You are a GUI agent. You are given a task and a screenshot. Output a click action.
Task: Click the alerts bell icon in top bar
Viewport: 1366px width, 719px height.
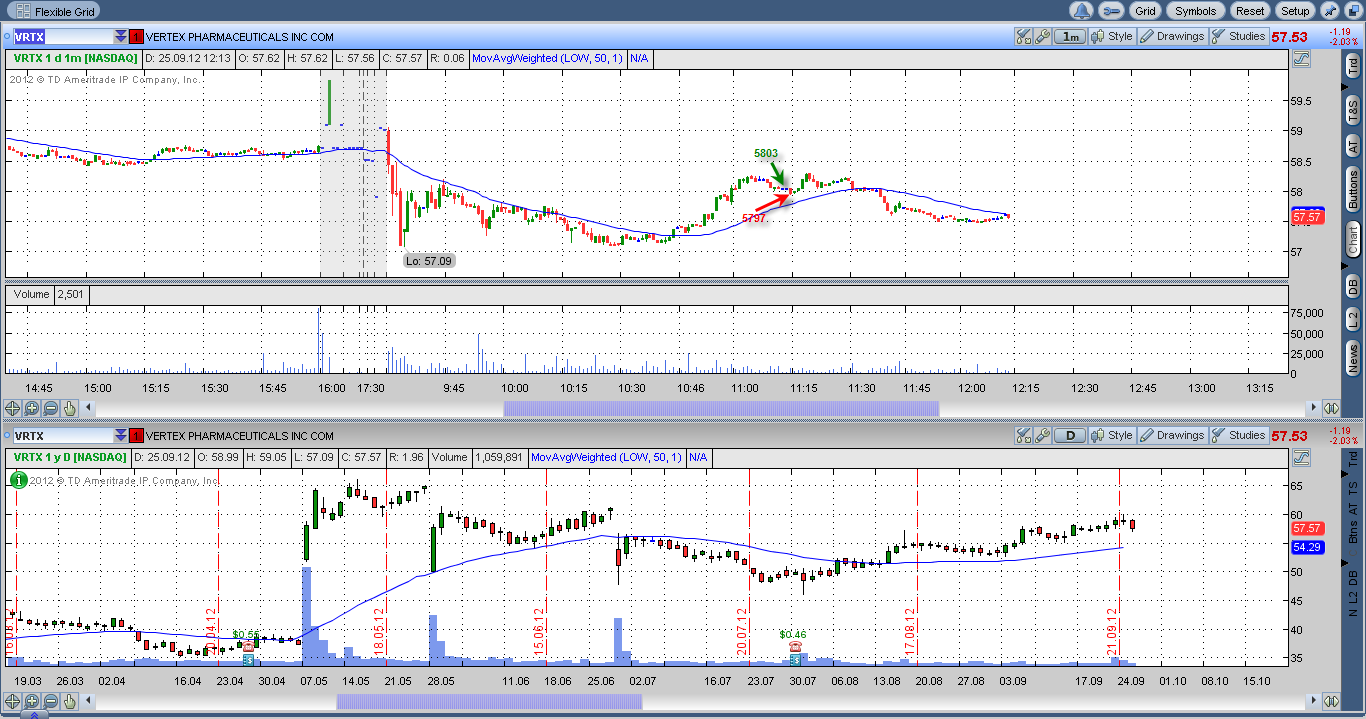click(1081, 11)
